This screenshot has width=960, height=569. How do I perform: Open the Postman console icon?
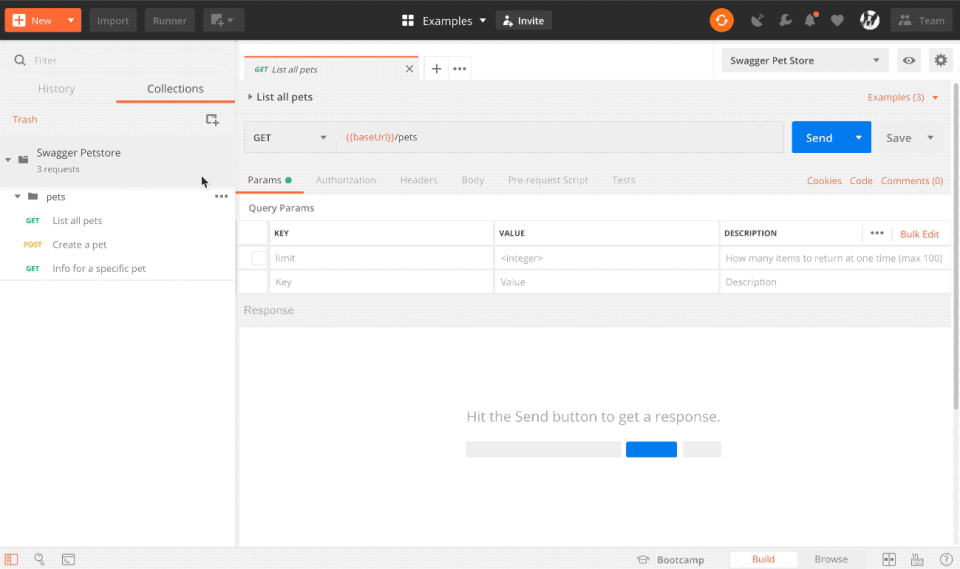click(x=68, y=559)
